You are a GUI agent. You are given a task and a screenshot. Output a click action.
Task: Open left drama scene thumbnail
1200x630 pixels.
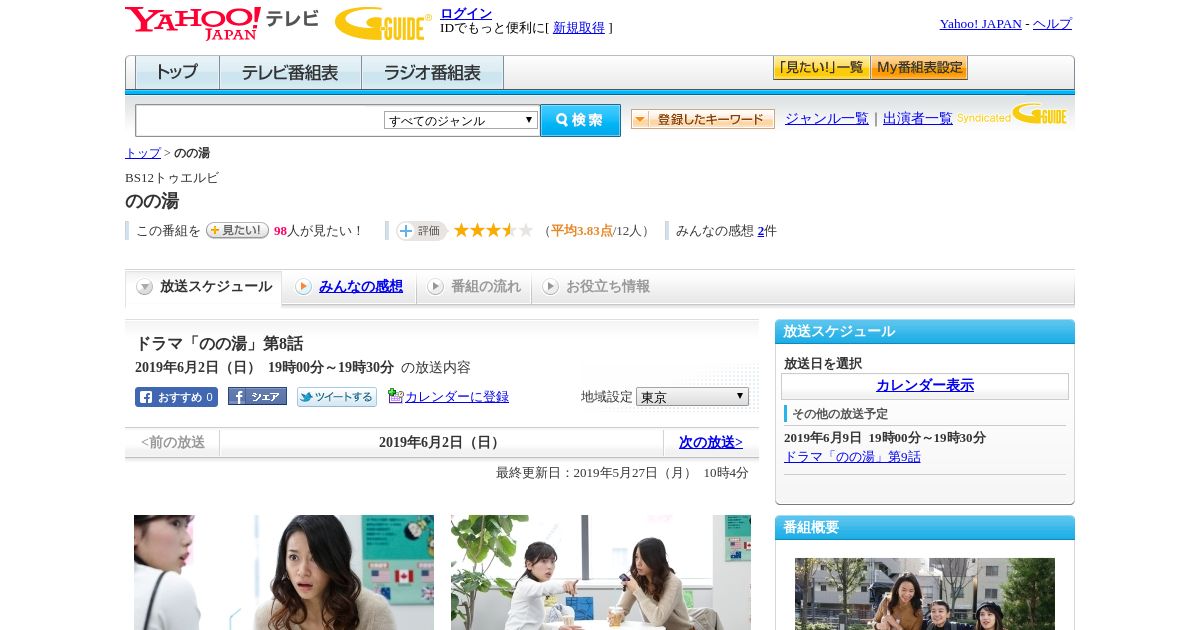point(284,572)
